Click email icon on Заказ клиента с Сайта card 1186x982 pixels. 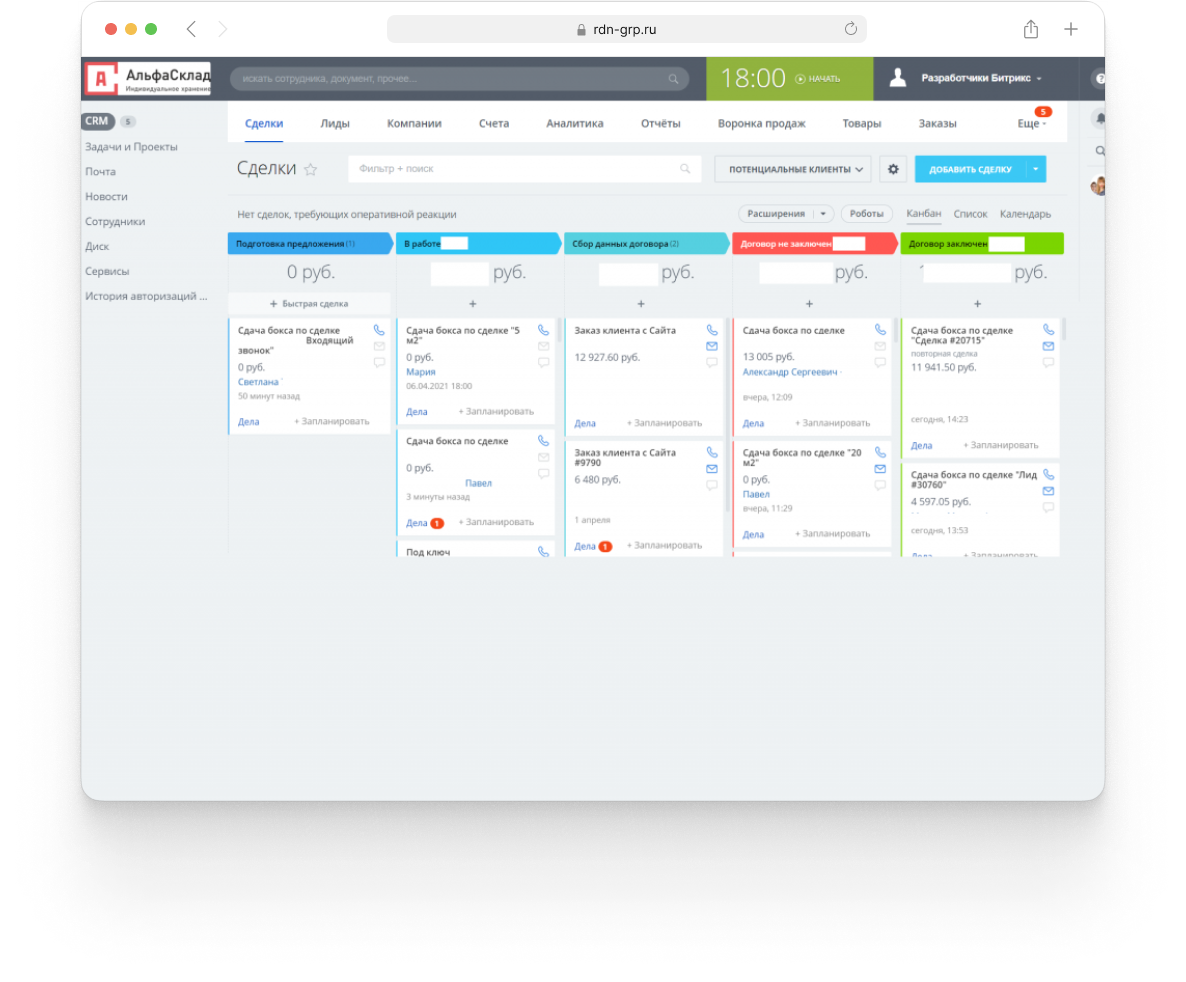[711, 346]
